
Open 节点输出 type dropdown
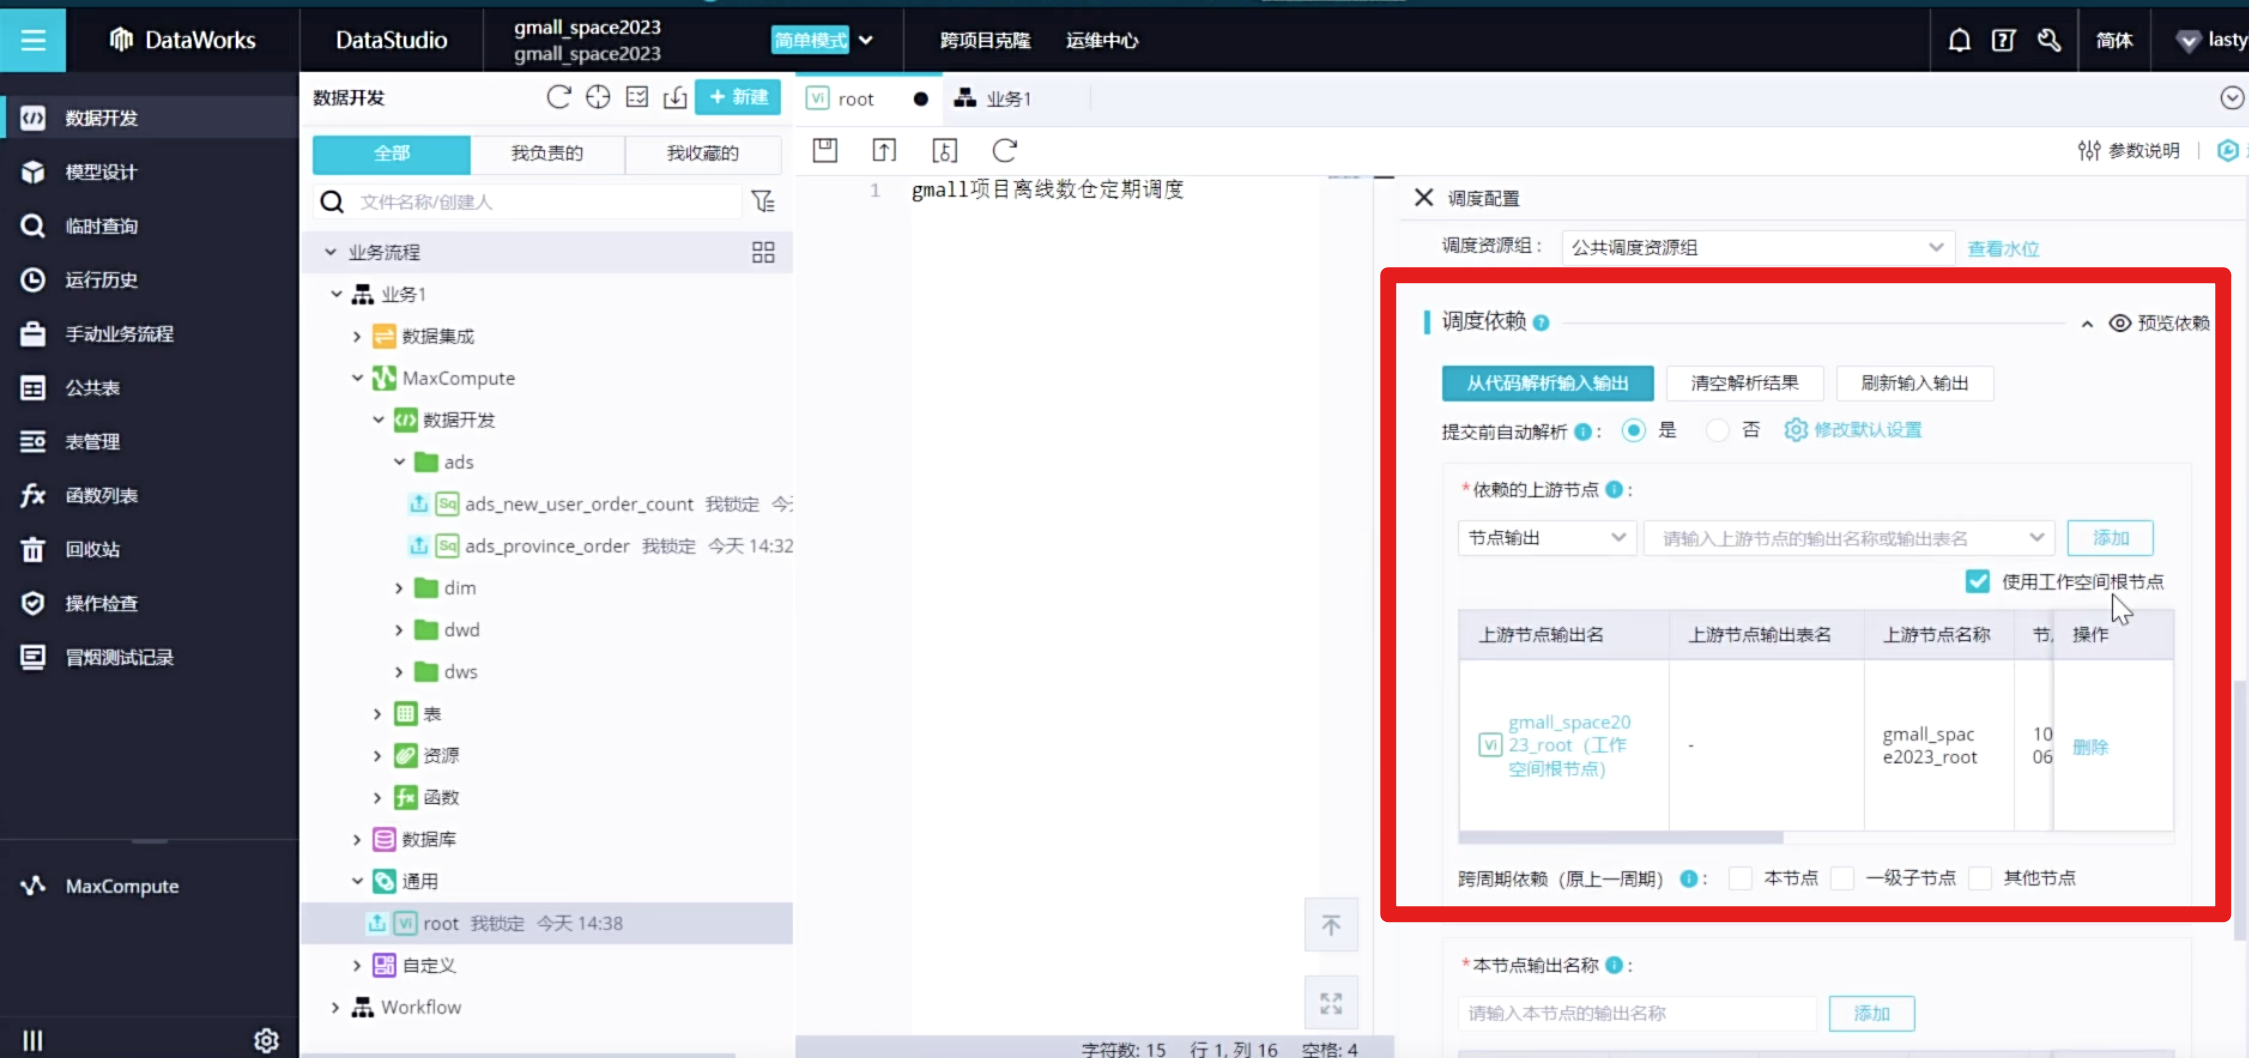[1547, 538]
